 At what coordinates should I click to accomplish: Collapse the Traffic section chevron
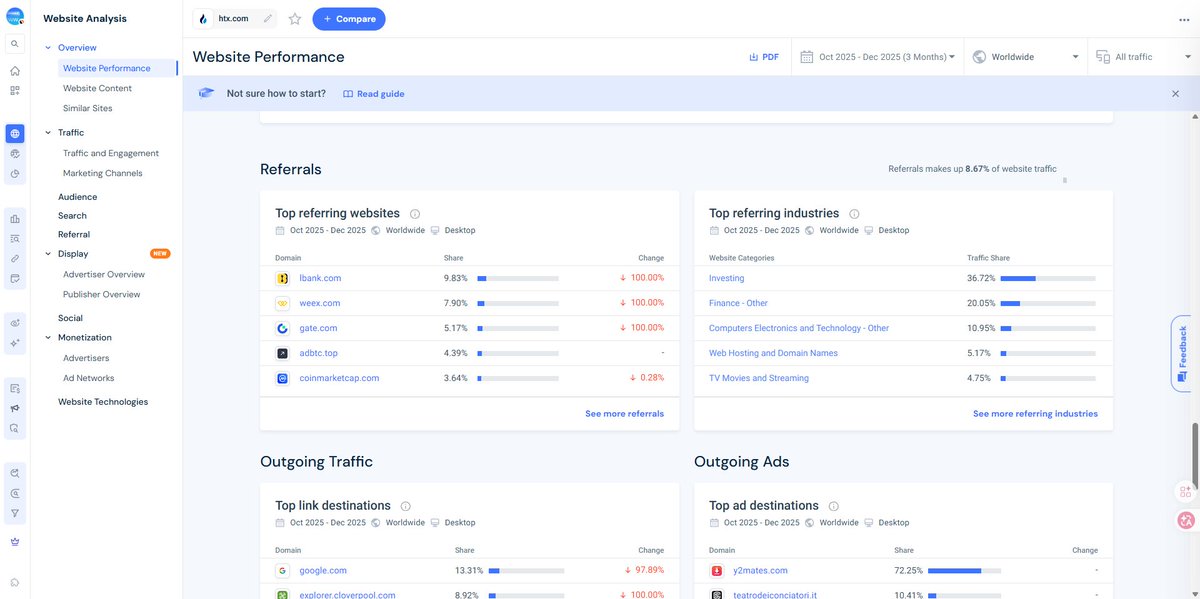tap(47, 133)
